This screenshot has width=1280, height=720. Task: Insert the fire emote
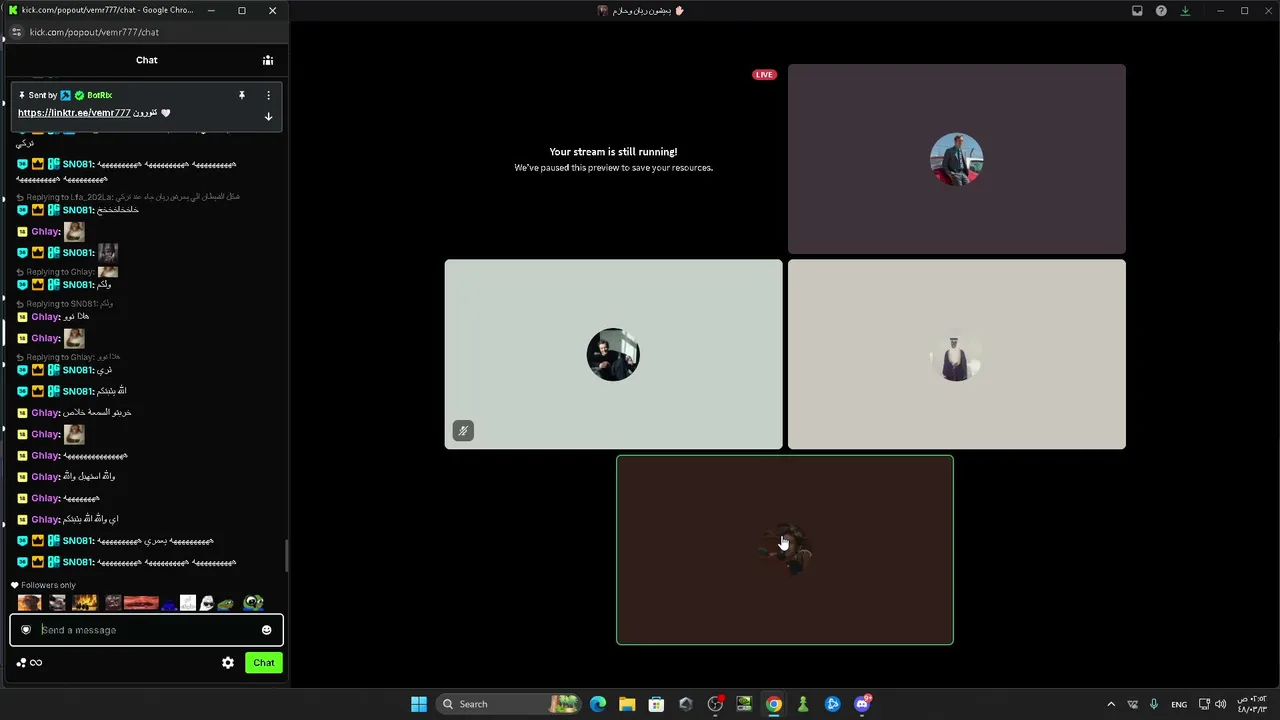85,603
